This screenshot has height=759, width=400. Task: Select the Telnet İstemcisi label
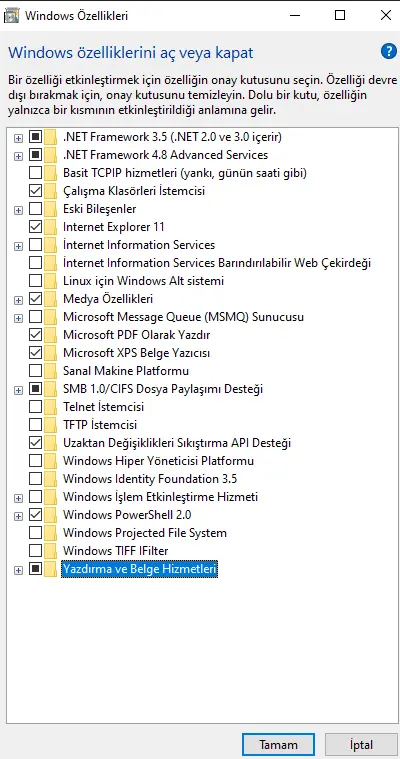click(x=103, y=407)
